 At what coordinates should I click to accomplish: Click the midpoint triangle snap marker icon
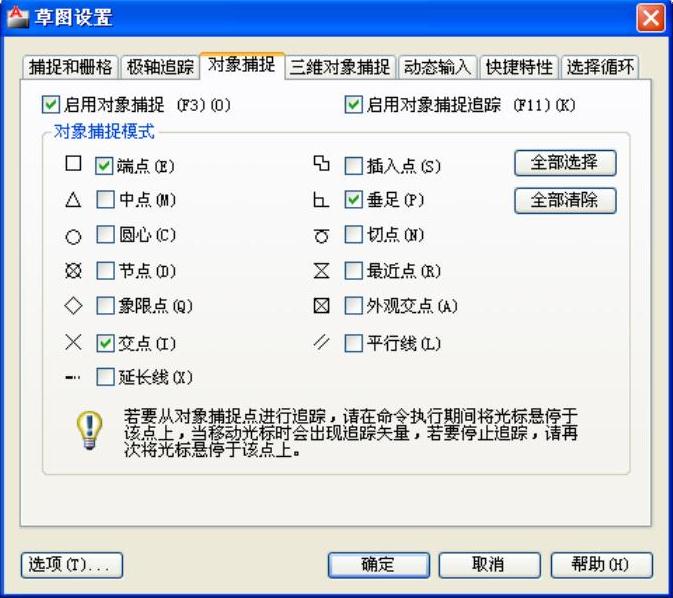[x=73, y=200]
